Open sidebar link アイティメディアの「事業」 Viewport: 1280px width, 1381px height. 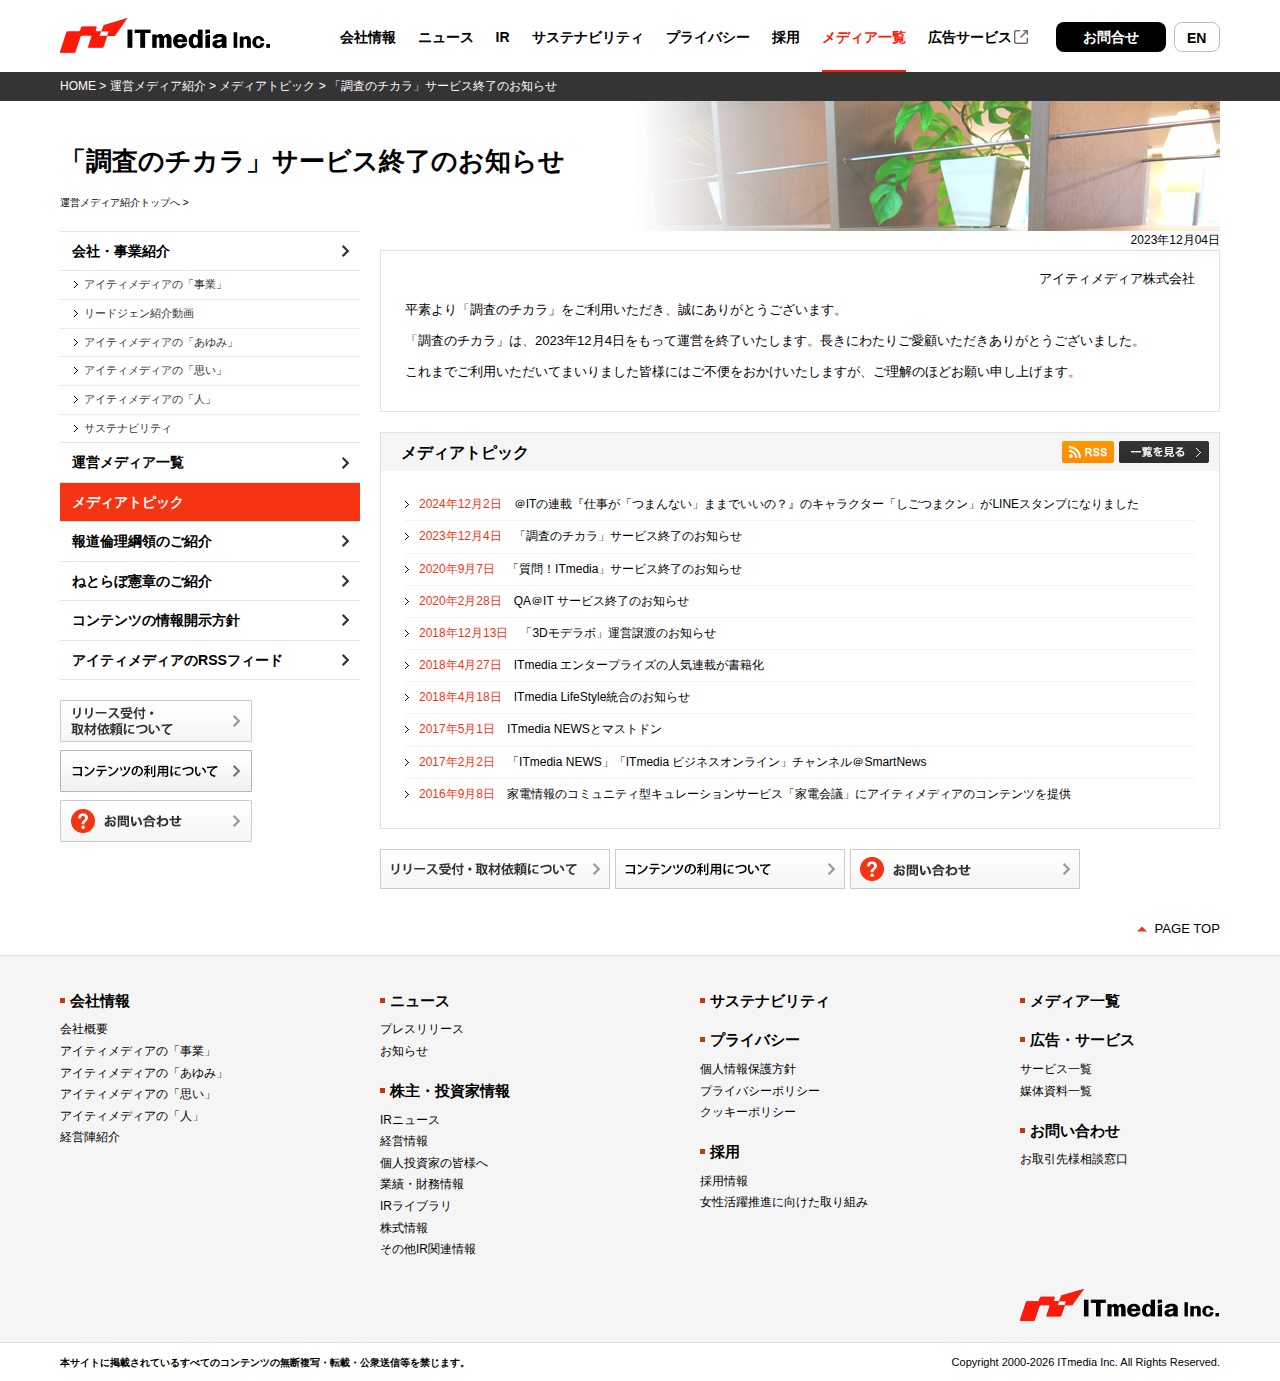[155, 285]
